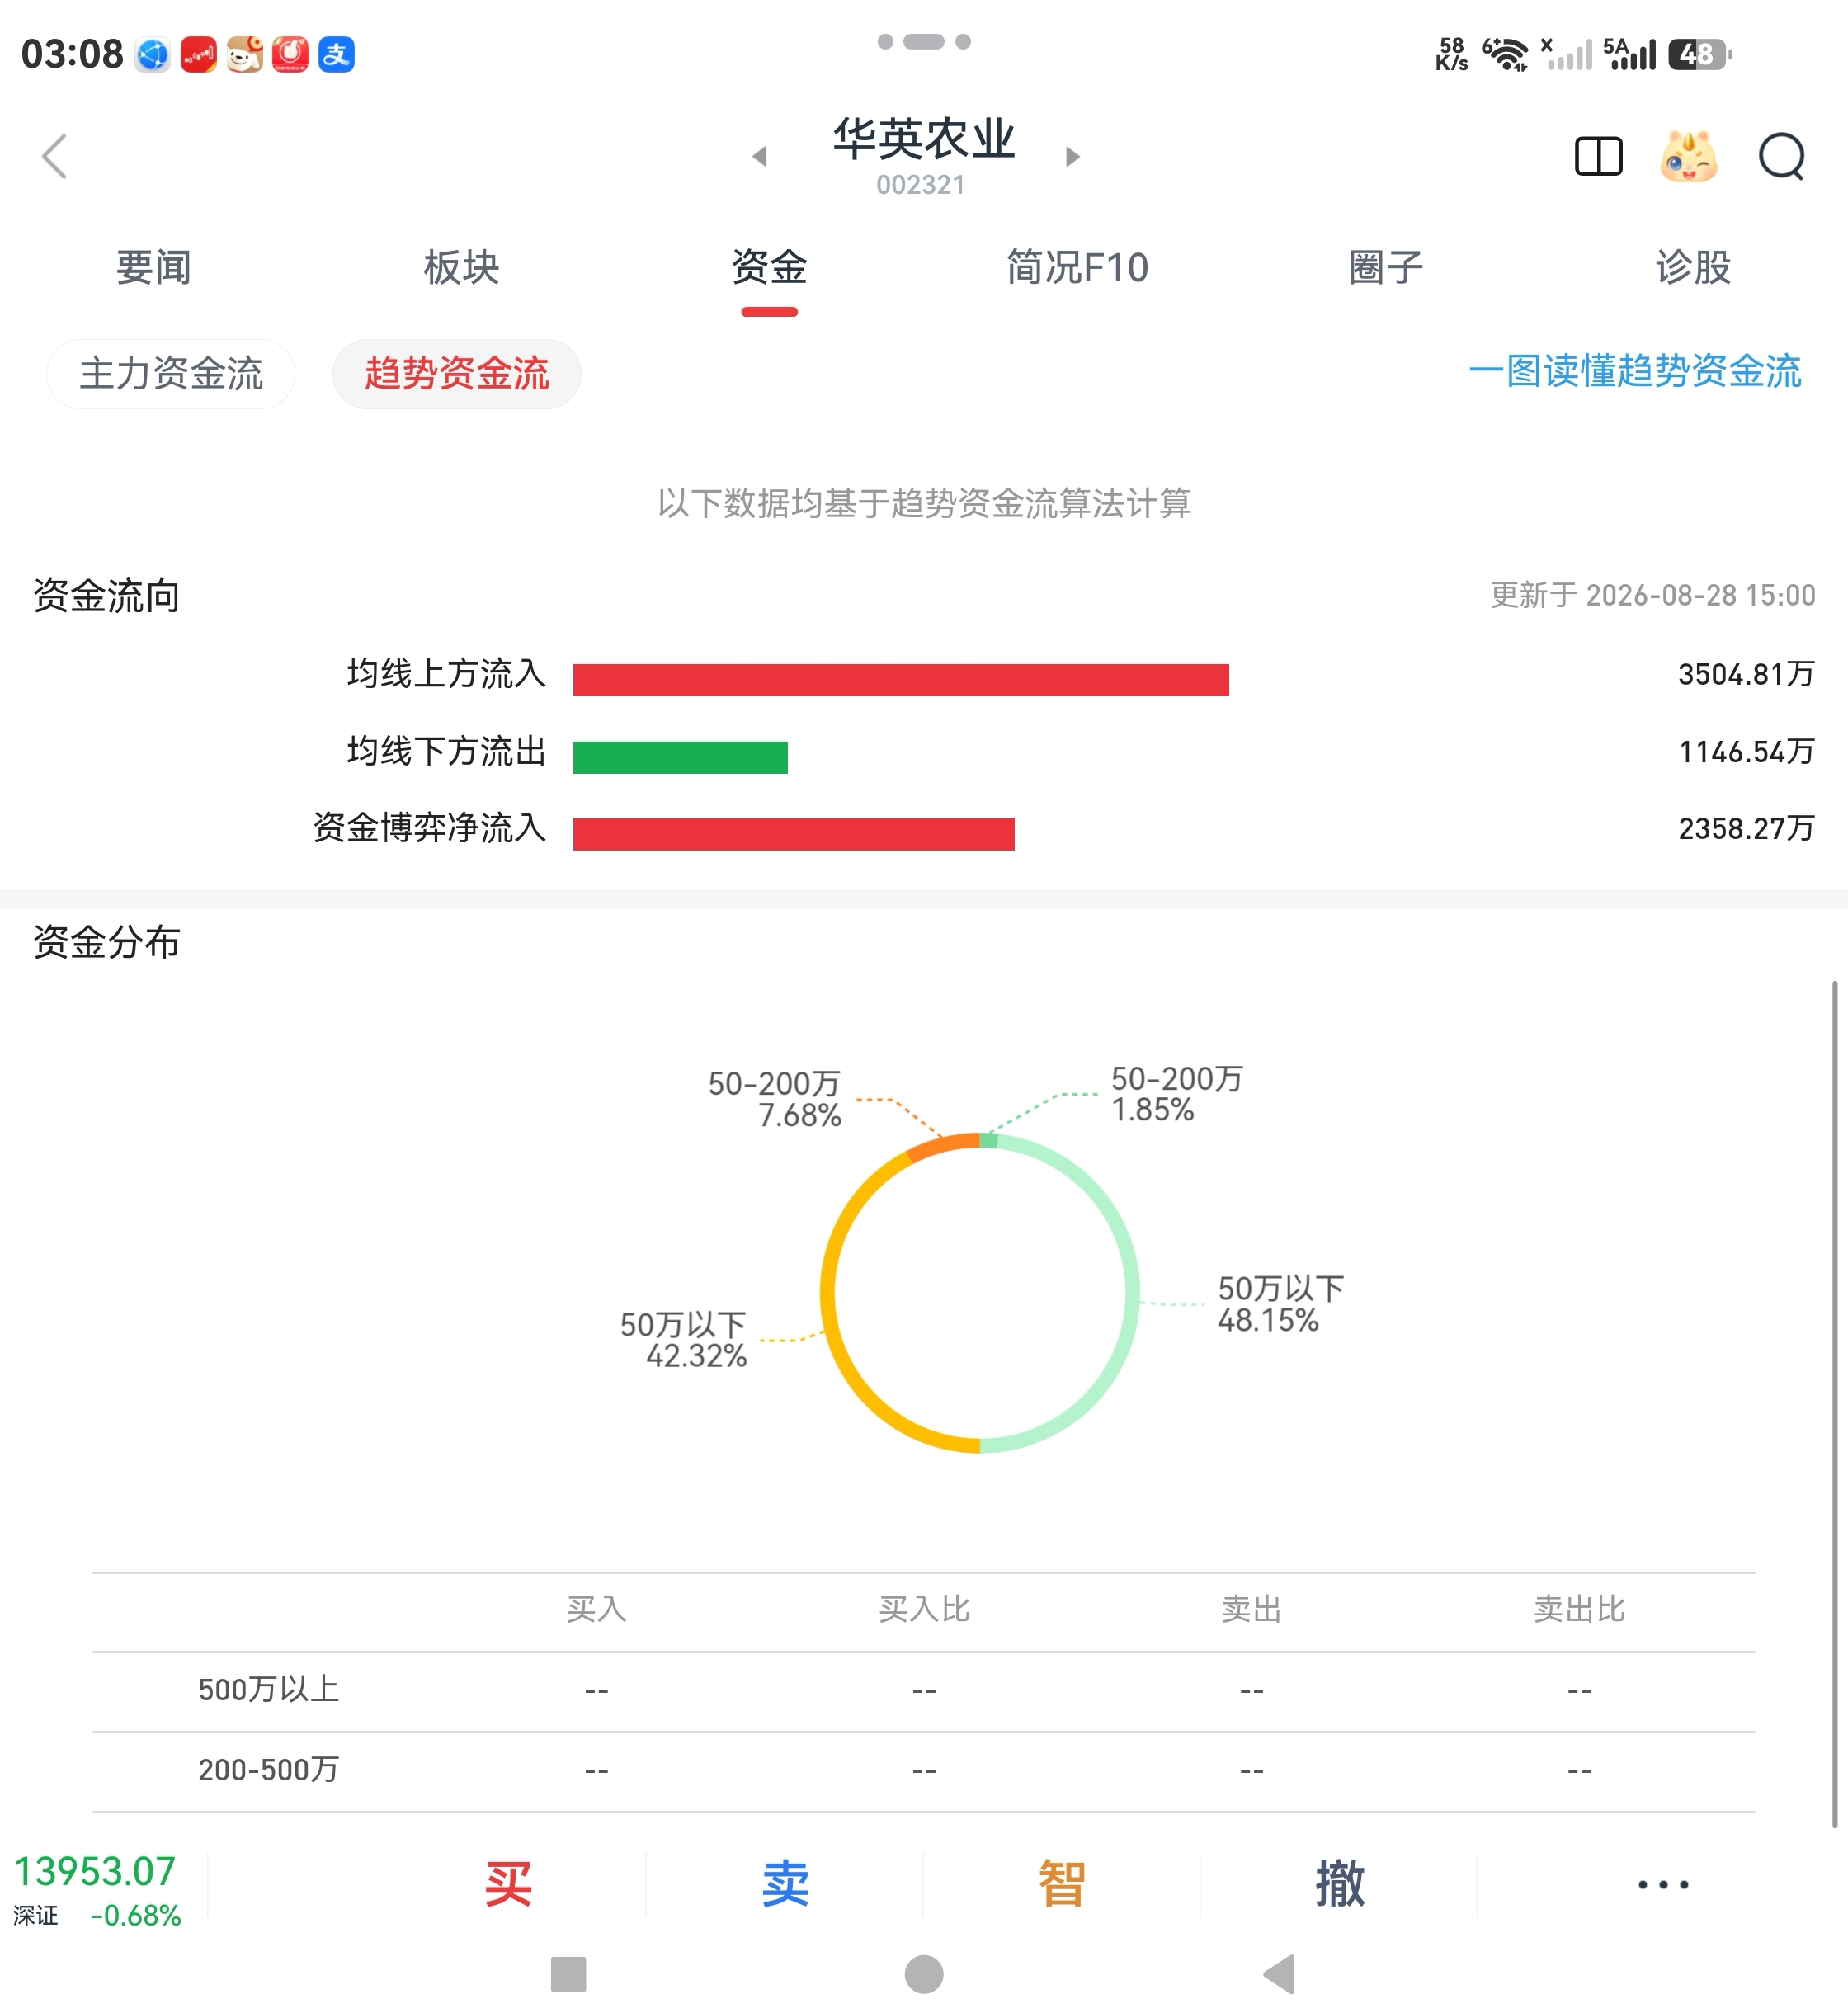Tap the green 均线下方流出 bar
The height and width of the screenshot is (2013, 1848).
tap(680, 757)
